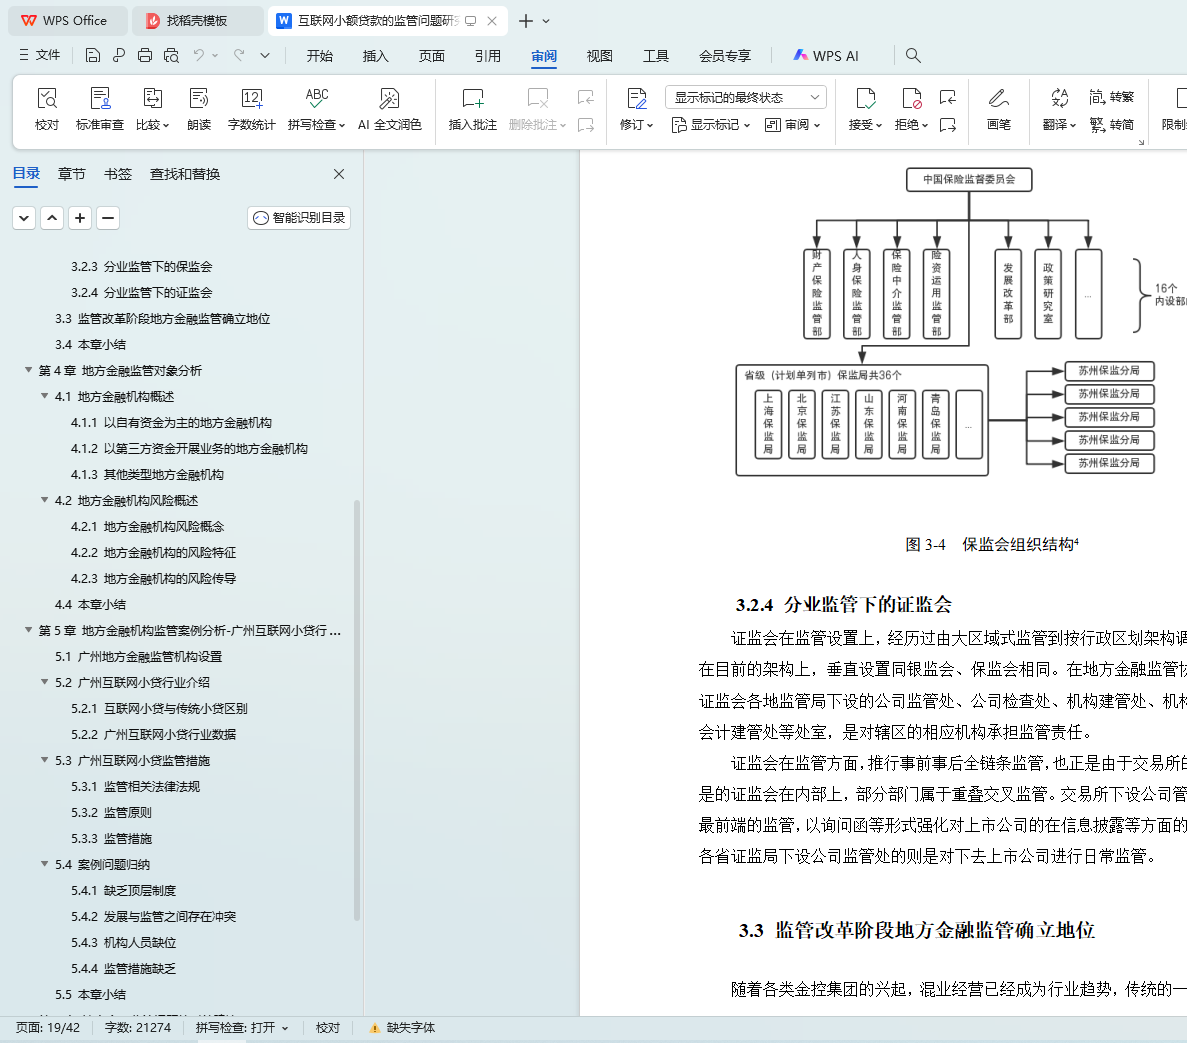Switch to the 引用 ribbon tab
The width and height of the screenshot is (1187, 1043).
488,55
